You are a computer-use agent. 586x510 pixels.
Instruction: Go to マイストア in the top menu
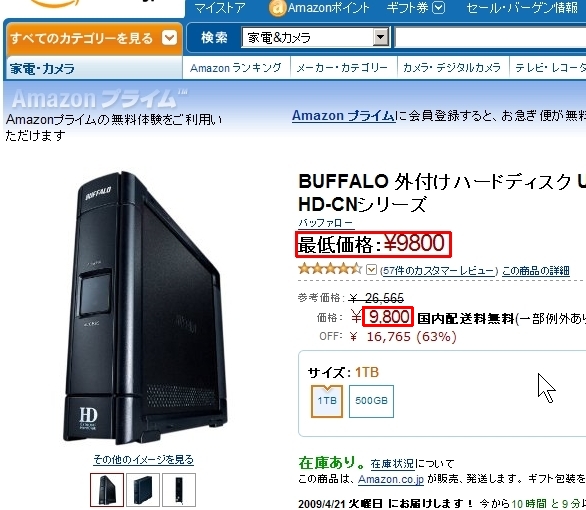(x=220, y=8)
